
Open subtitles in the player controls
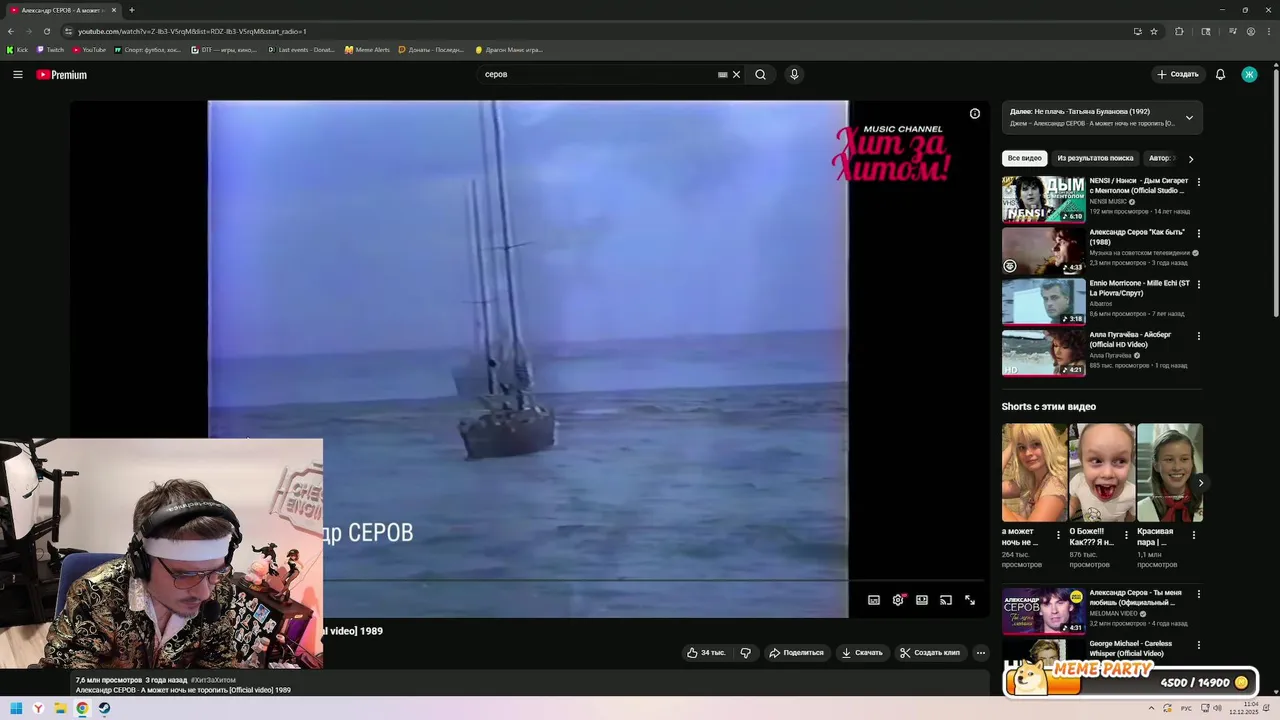point(874,600)
